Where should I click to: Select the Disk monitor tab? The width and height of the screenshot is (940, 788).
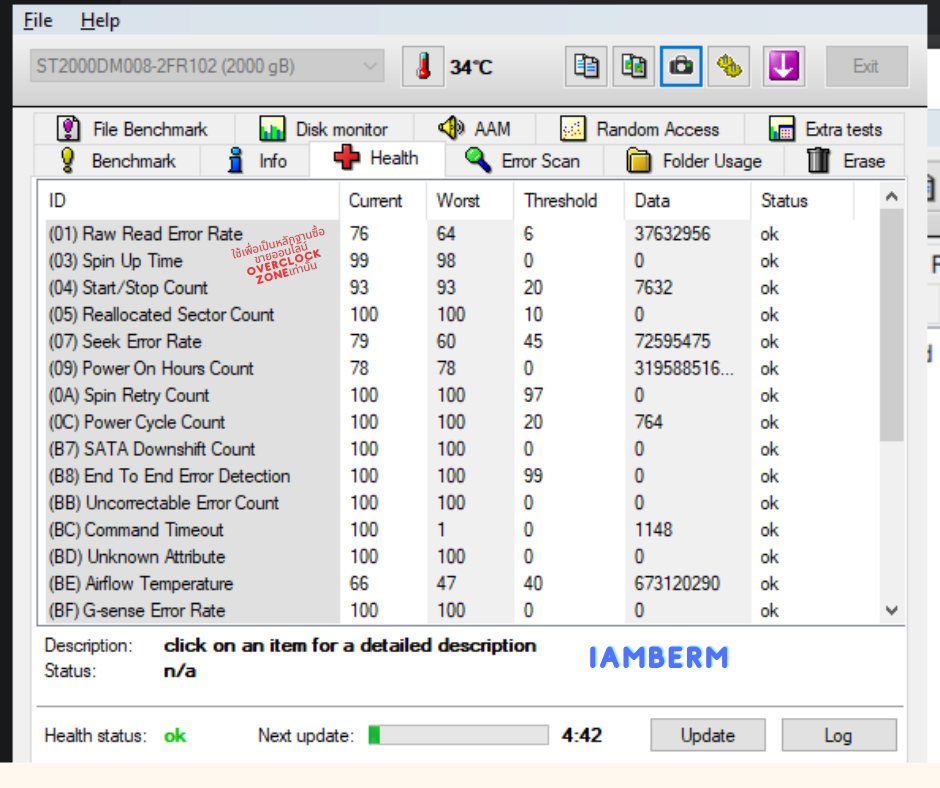tap(323, 129)
